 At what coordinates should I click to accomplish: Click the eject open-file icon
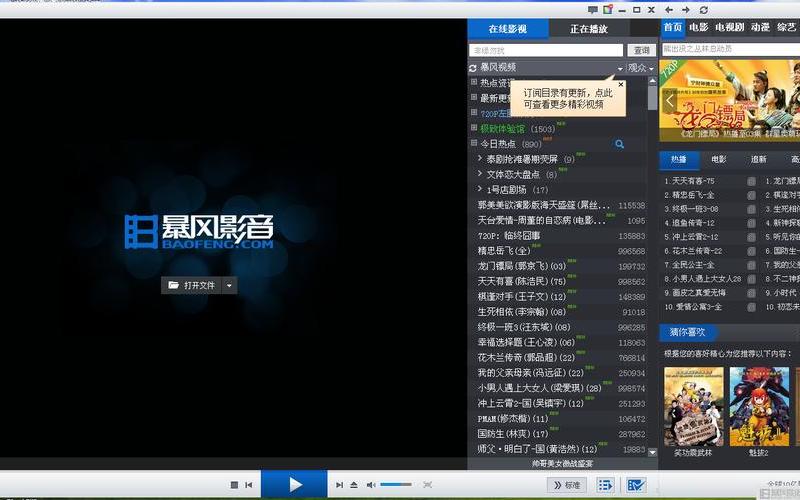pyautogui.click(x=354, y=485)
